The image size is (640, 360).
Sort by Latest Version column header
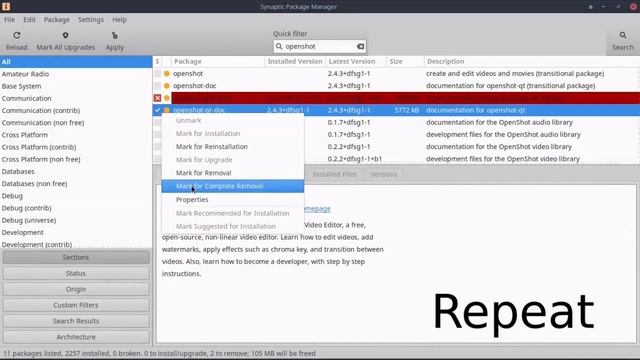click(x=356, y=62)
